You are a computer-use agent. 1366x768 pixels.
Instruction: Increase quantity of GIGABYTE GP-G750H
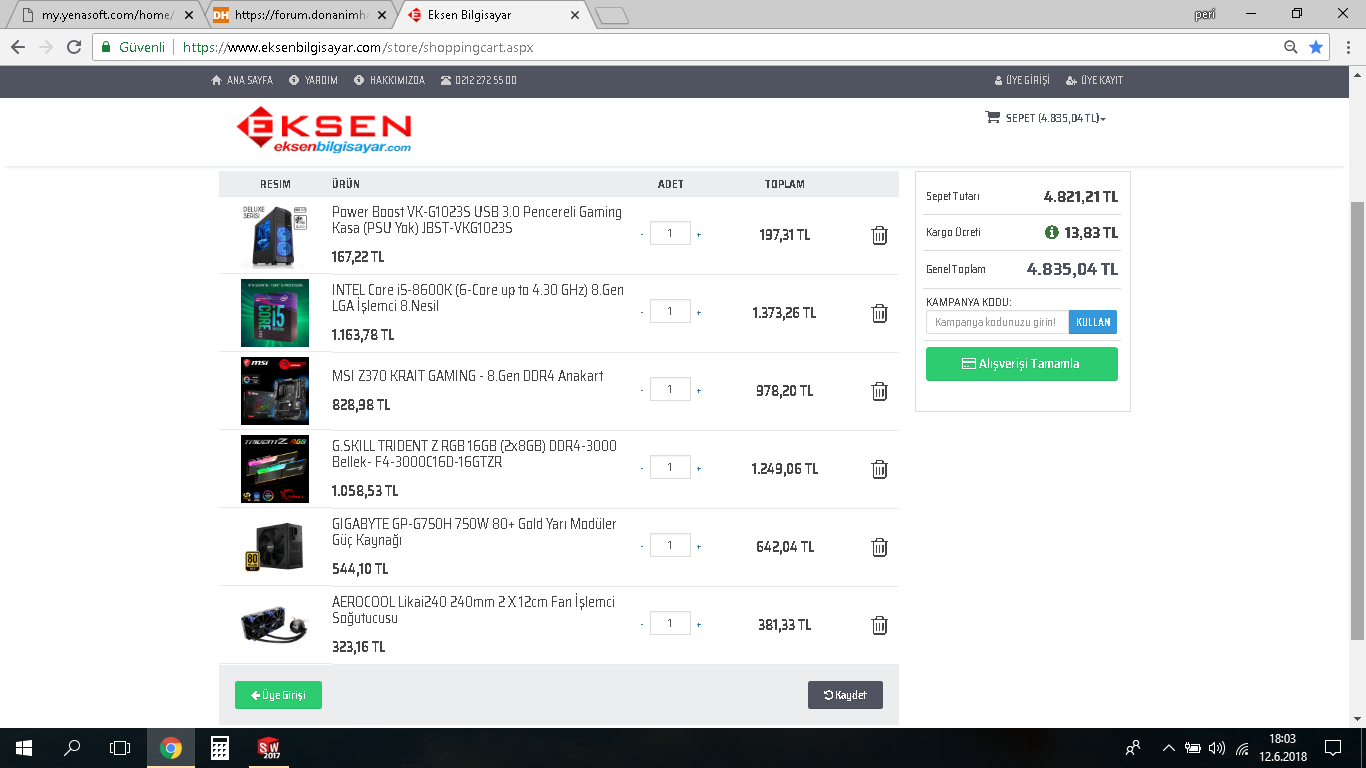(699, 547)
